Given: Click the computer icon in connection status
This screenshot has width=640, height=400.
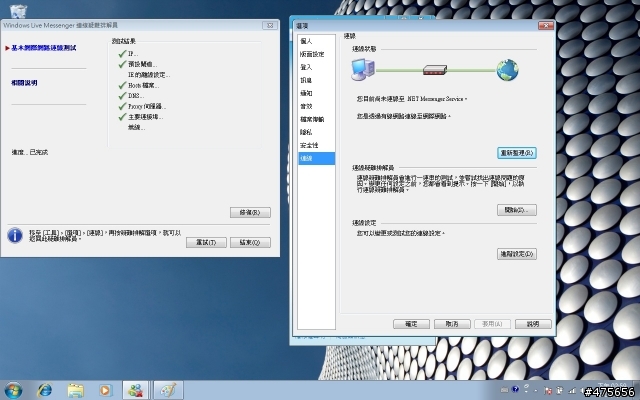Looking at the screenshot, I should [x=363, y=70].
